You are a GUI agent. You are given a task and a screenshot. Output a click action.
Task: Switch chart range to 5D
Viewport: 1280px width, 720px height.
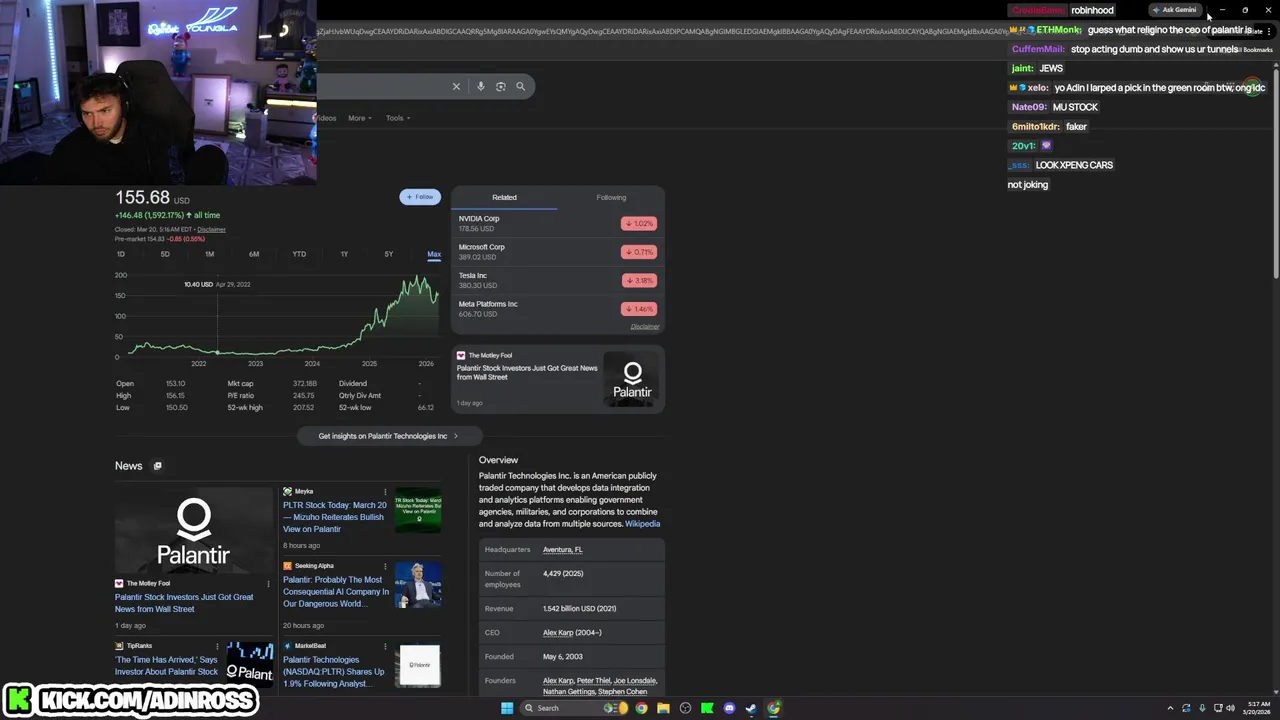(165, 254)
